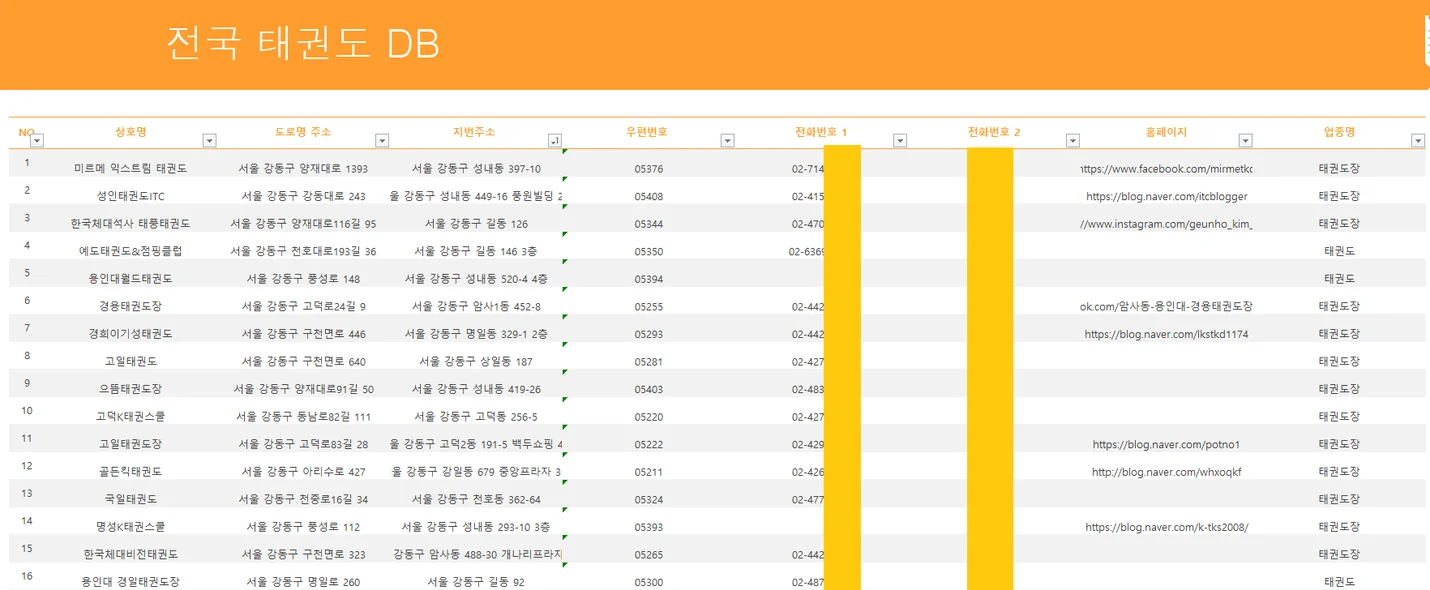The image size is (1430, 590).
Task: Select address 서울 강동구 풍성로 148
Action: 303,279
